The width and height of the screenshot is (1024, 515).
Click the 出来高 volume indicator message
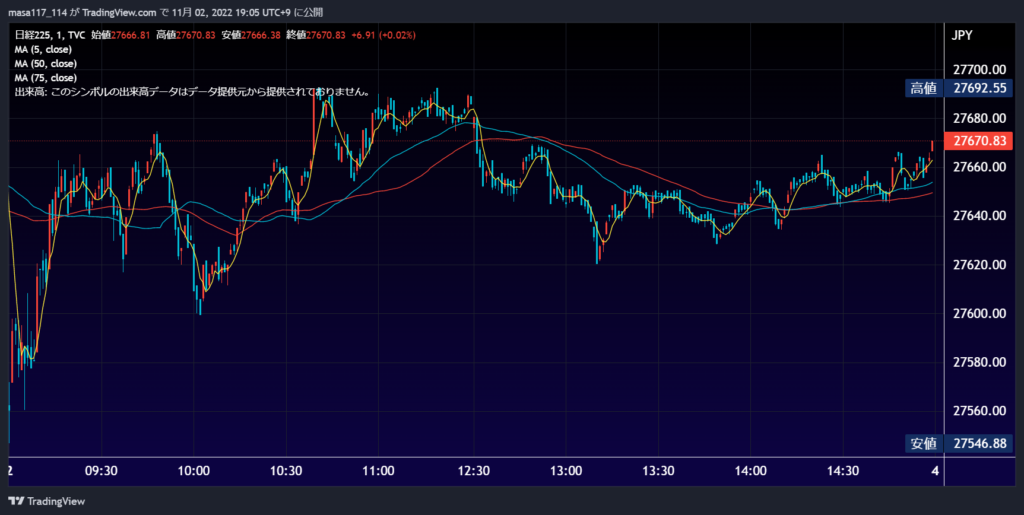[193, 93]
